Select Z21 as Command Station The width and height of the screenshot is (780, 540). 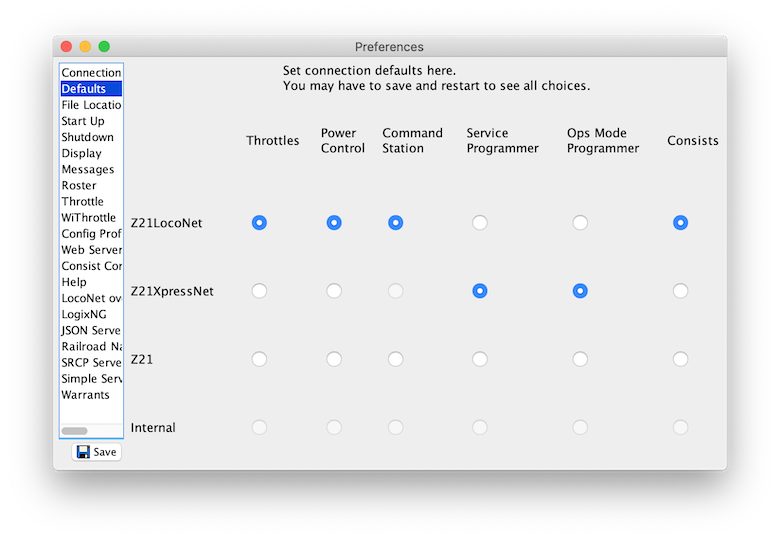395,359
